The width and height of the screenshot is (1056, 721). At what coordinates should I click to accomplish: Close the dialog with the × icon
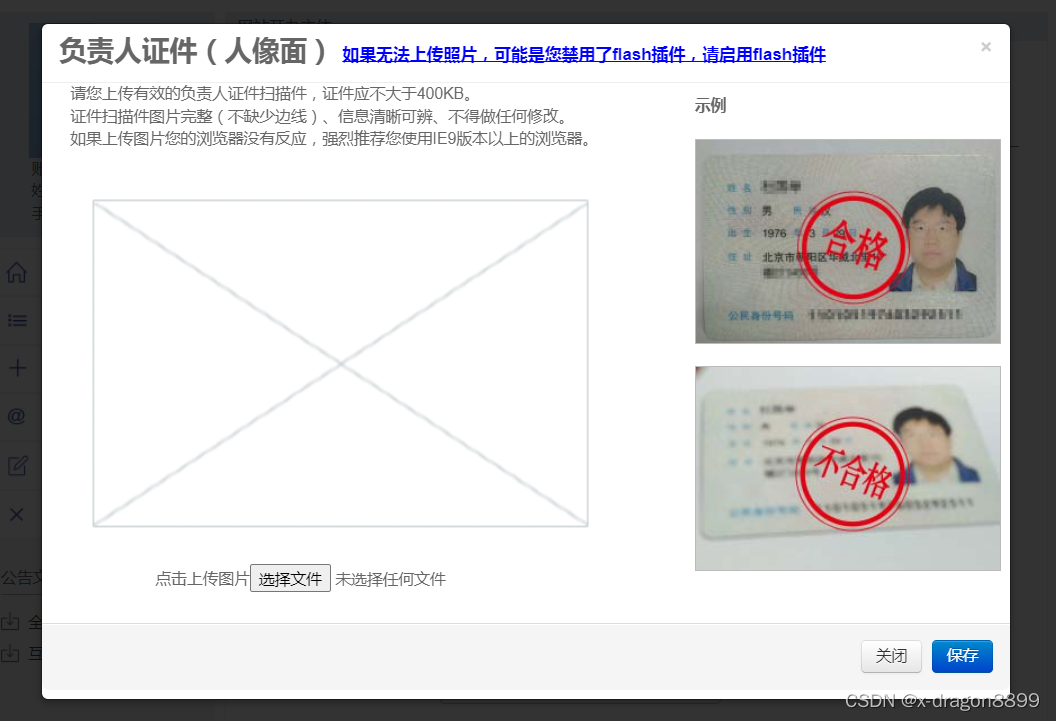(986, 46)
